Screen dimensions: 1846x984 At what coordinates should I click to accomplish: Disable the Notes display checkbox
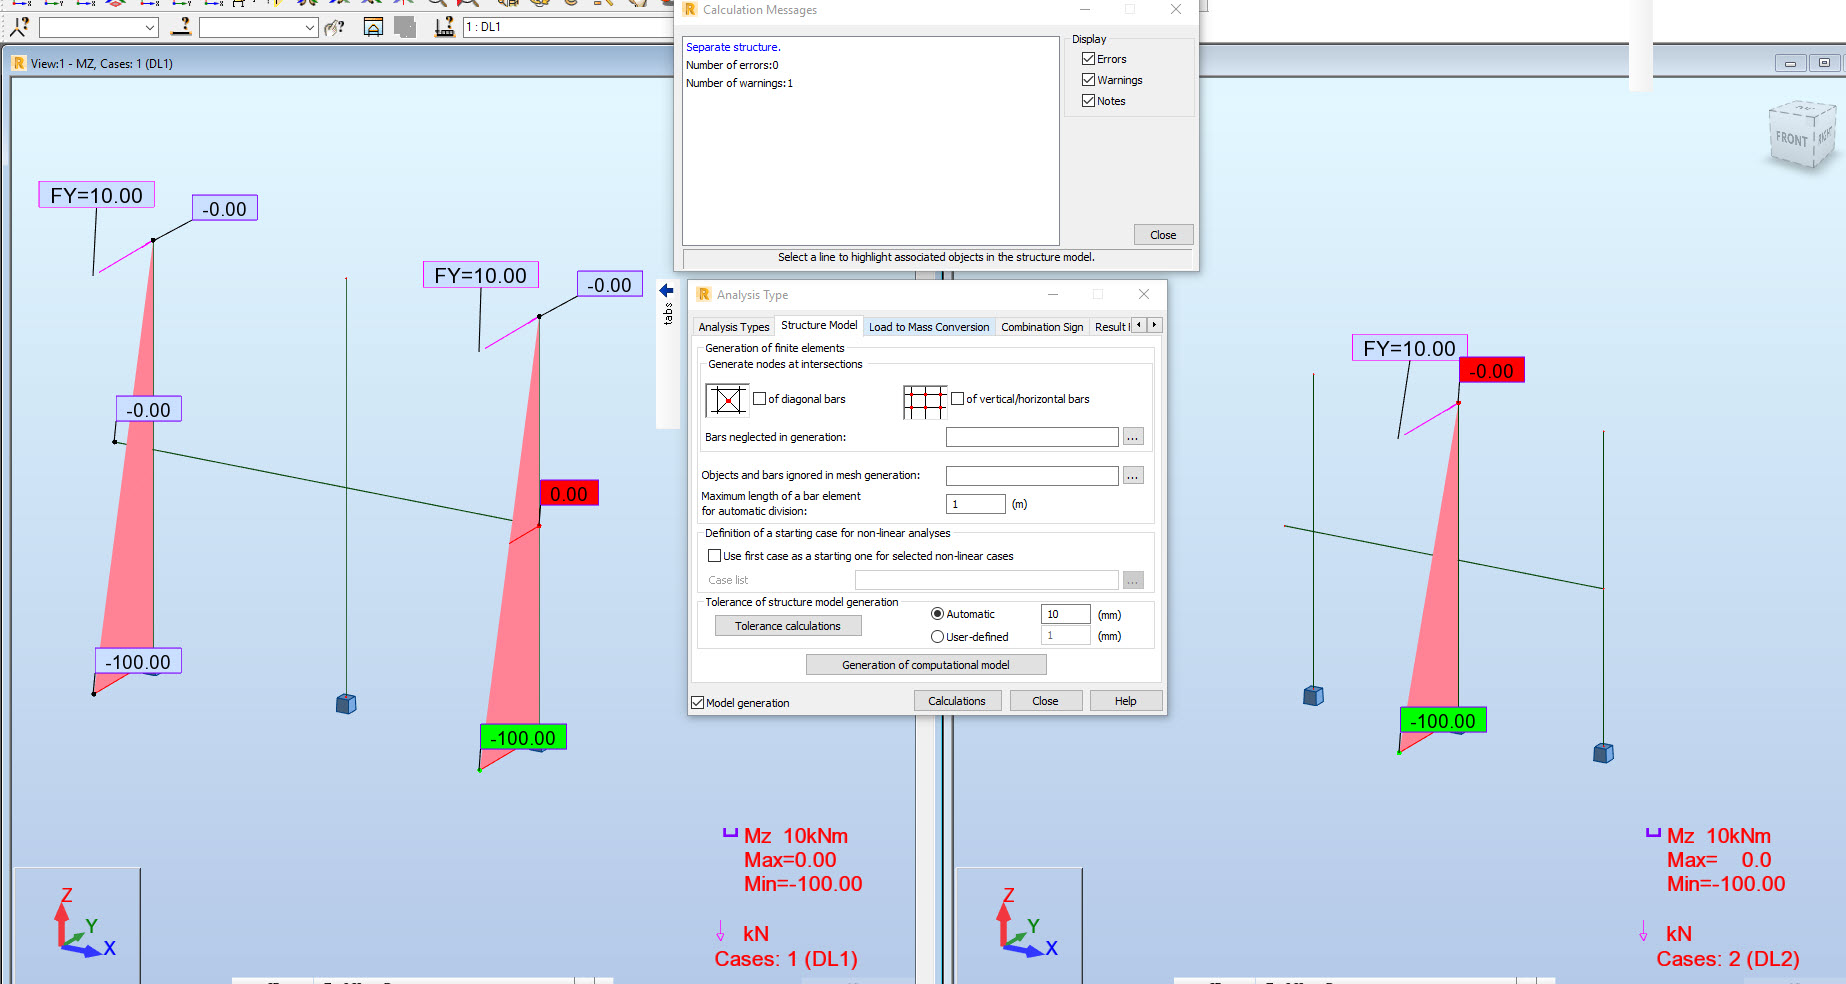pyautogui.click(x=1088, y=100)
